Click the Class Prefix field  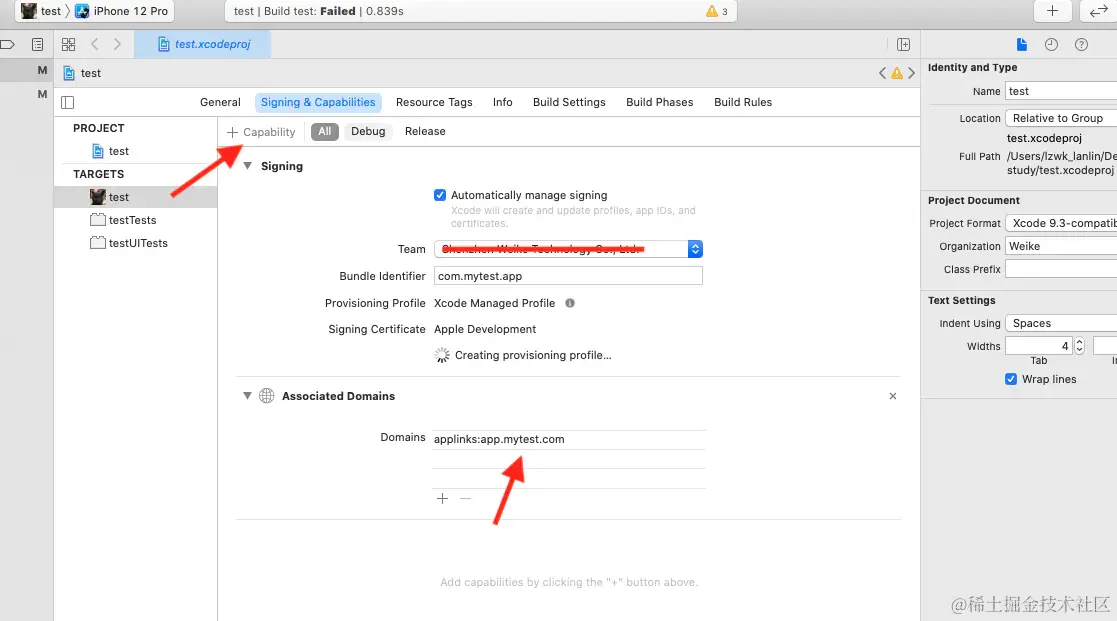[1061, 269]
